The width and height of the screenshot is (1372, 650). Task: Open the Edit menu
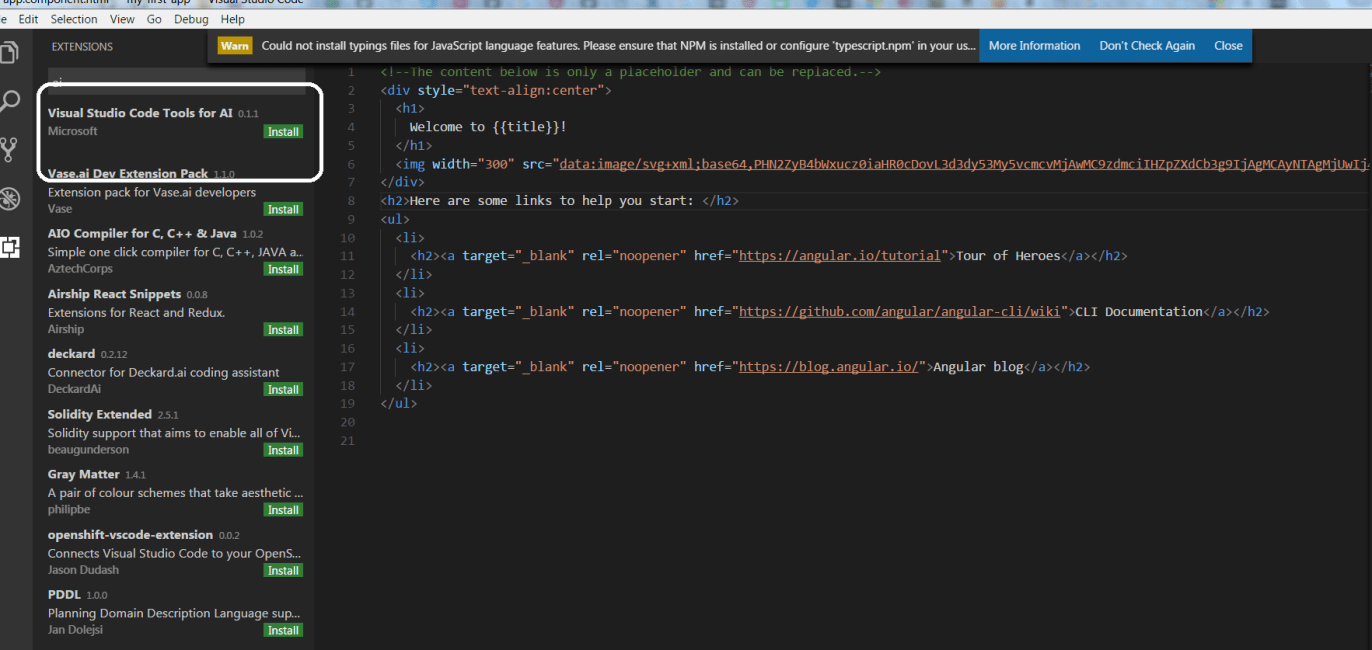28,19
